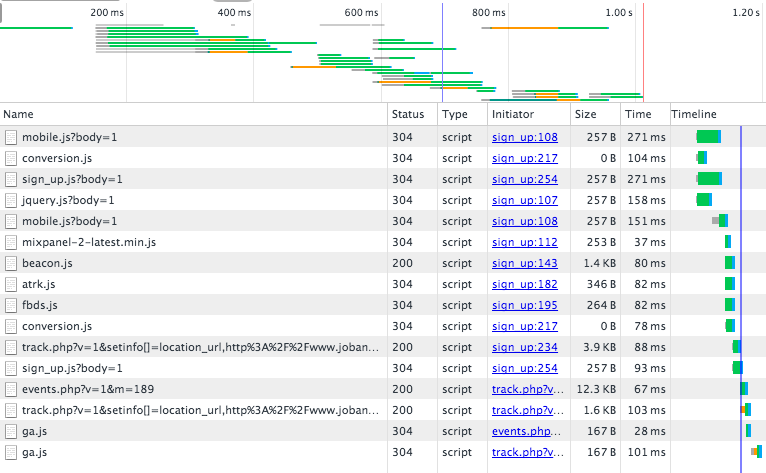Click the file icon next to atrk.js
The width and height of the screenshot is (766, 473).
tap(11, 284)
